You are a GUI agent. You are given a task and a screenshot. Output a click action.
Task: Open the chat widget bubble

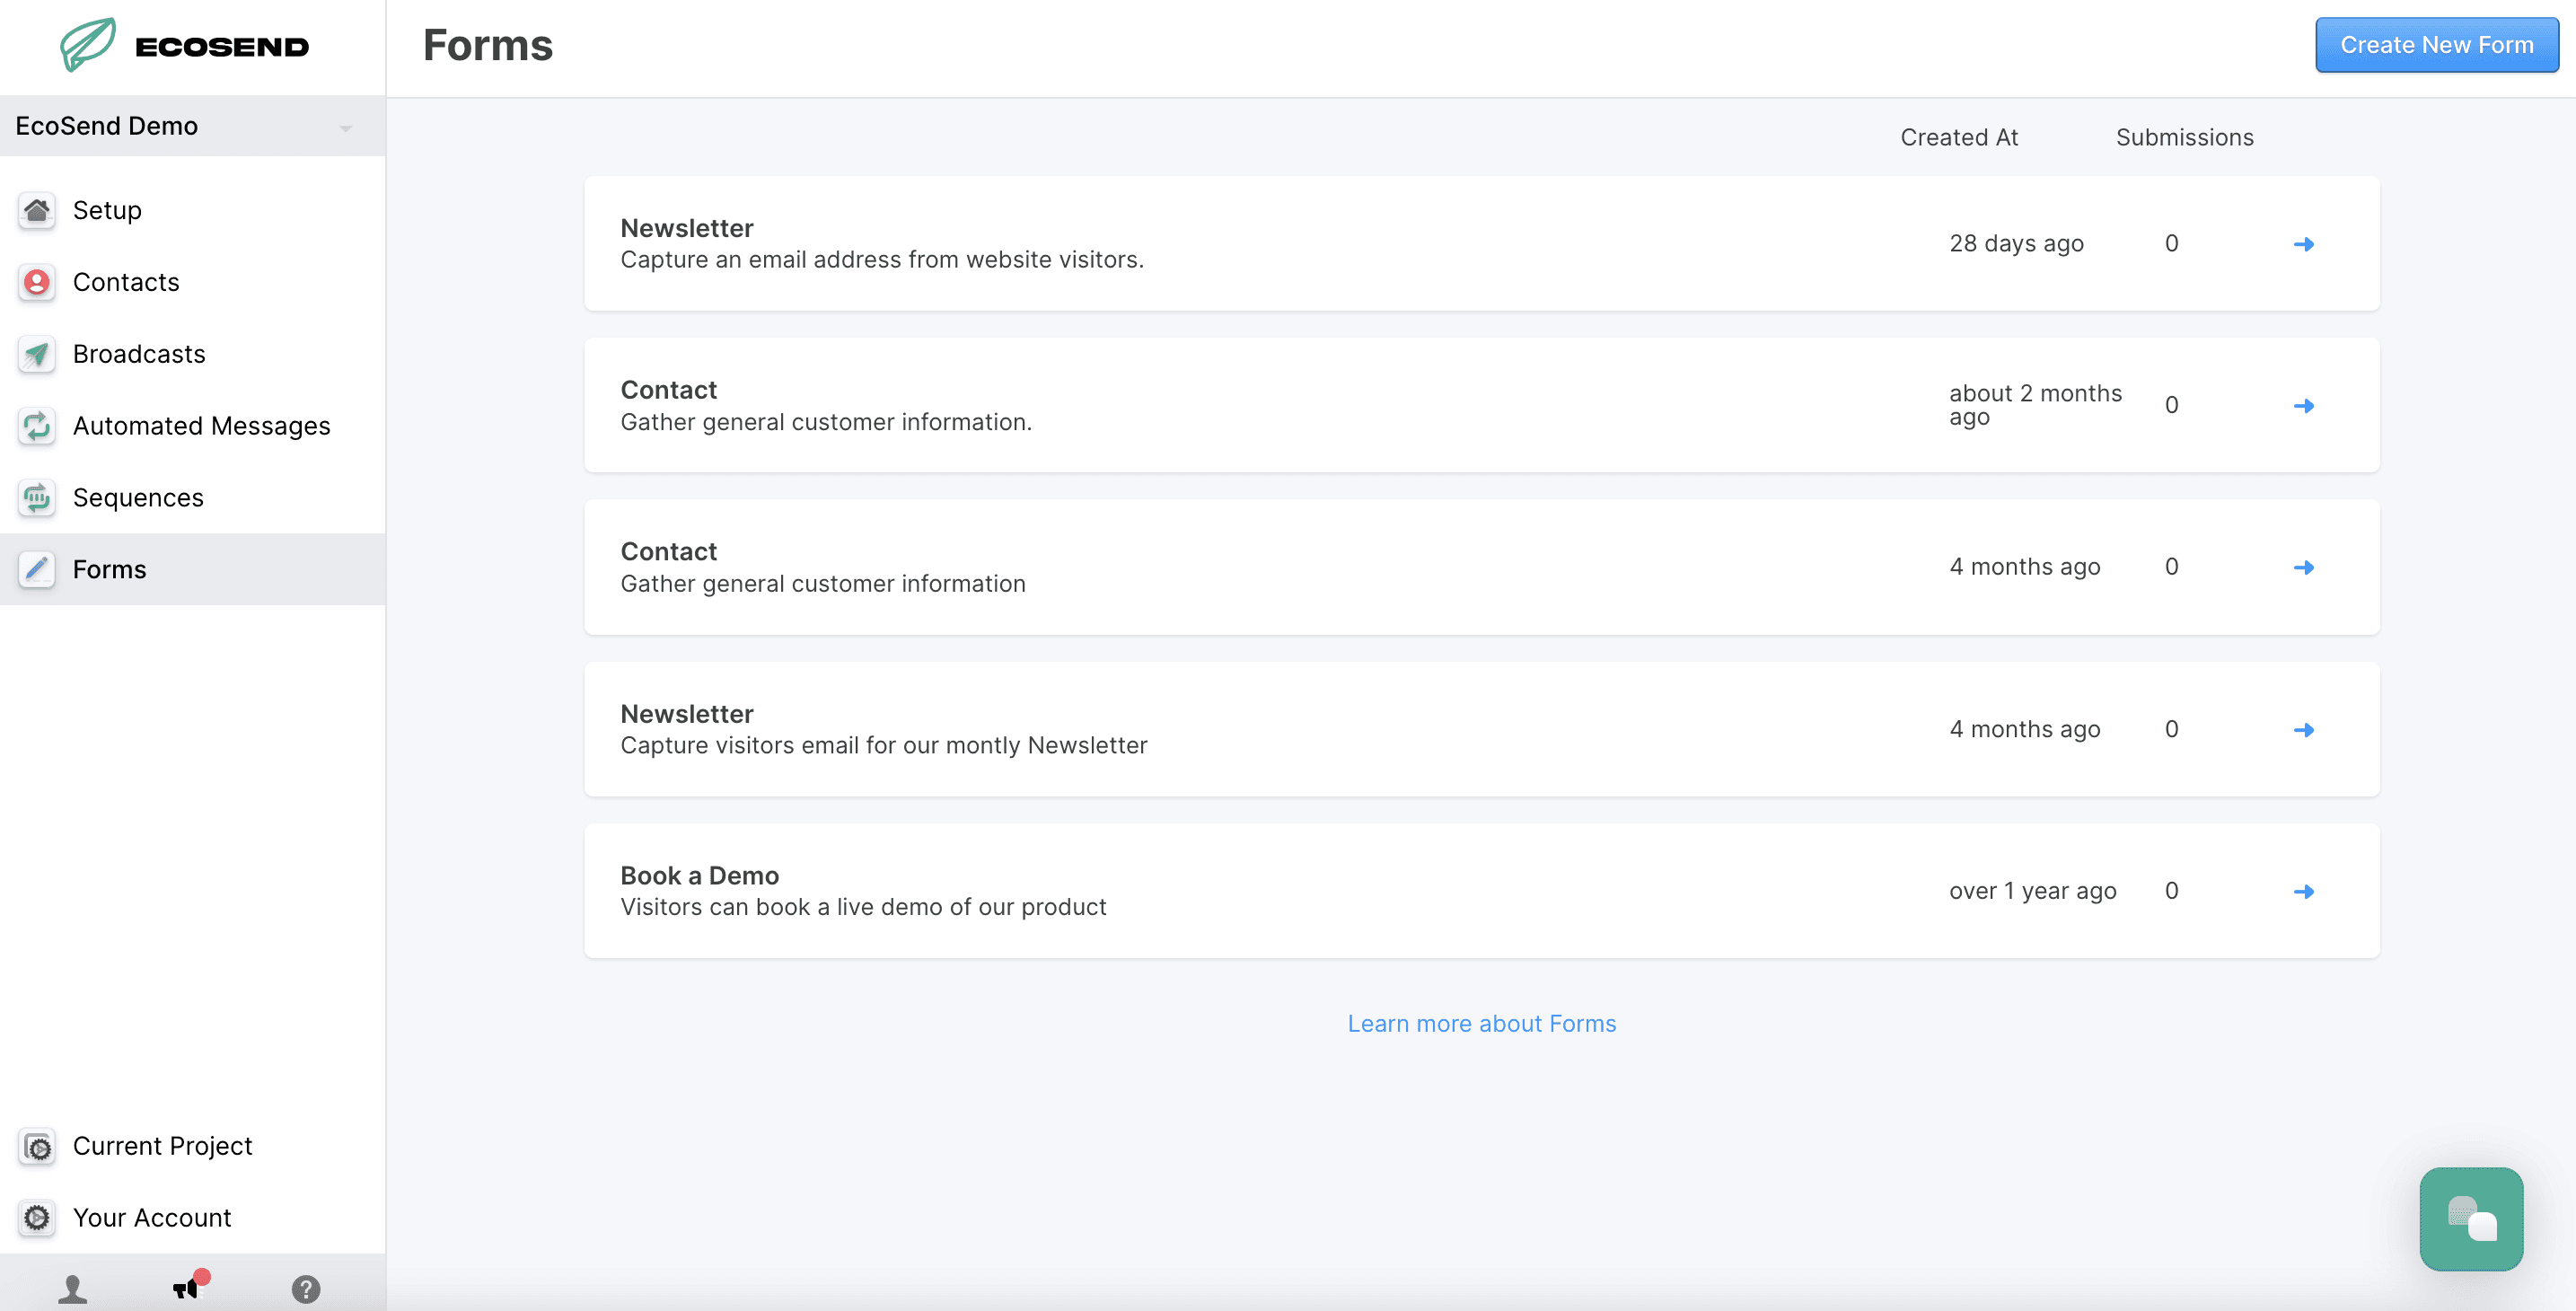tap(2470, 1218)
